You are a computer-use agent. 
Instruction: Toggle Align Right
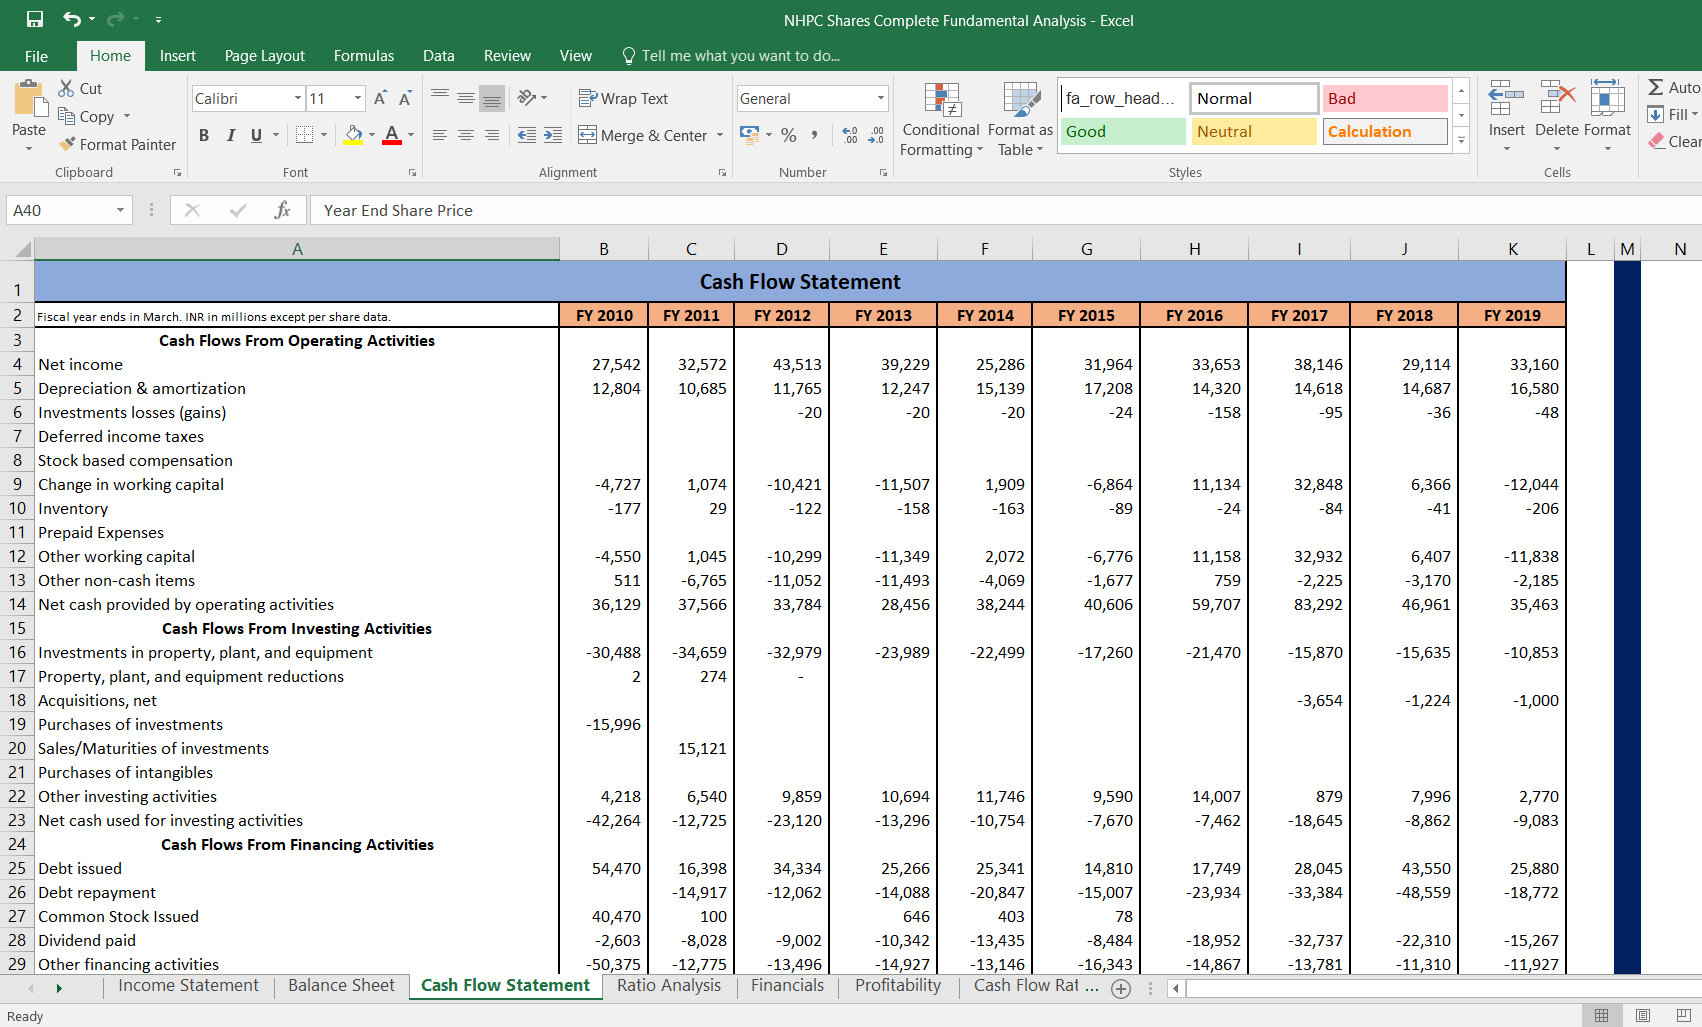point(492,135)
